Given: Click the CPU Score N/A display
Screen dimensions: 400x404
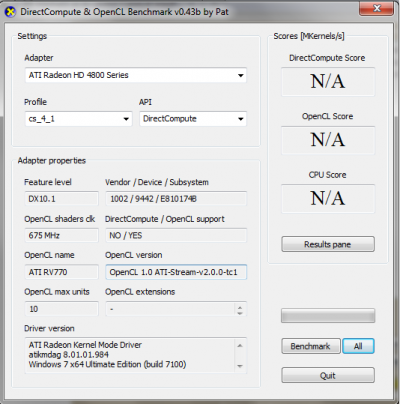Looking at the screenshot, I should [328, 199].
